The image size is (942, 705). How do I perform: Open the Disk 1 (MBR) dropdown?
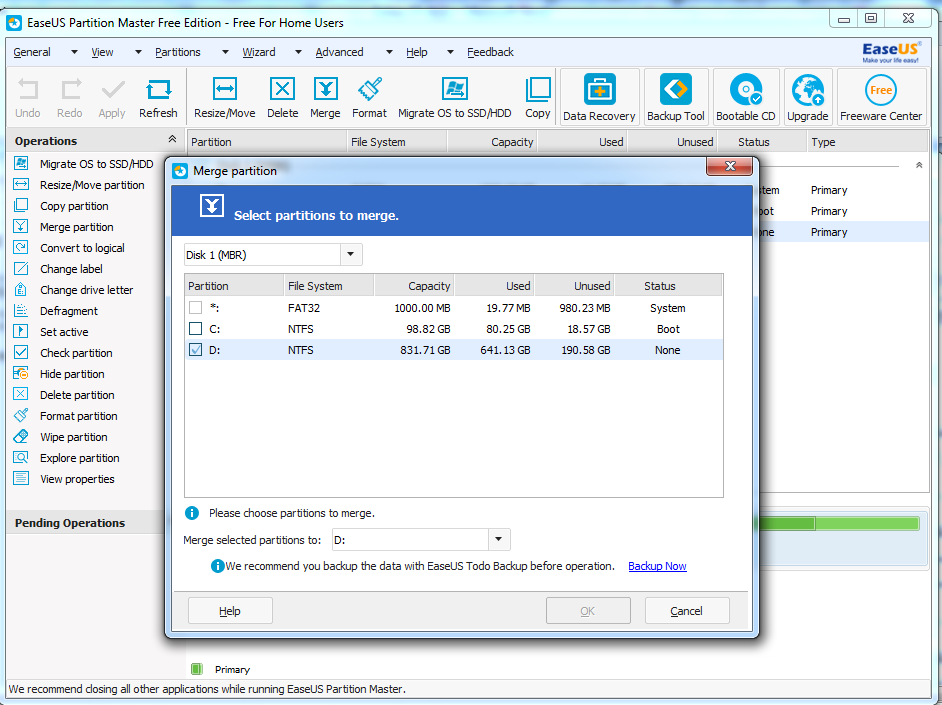tap(351, 255)
